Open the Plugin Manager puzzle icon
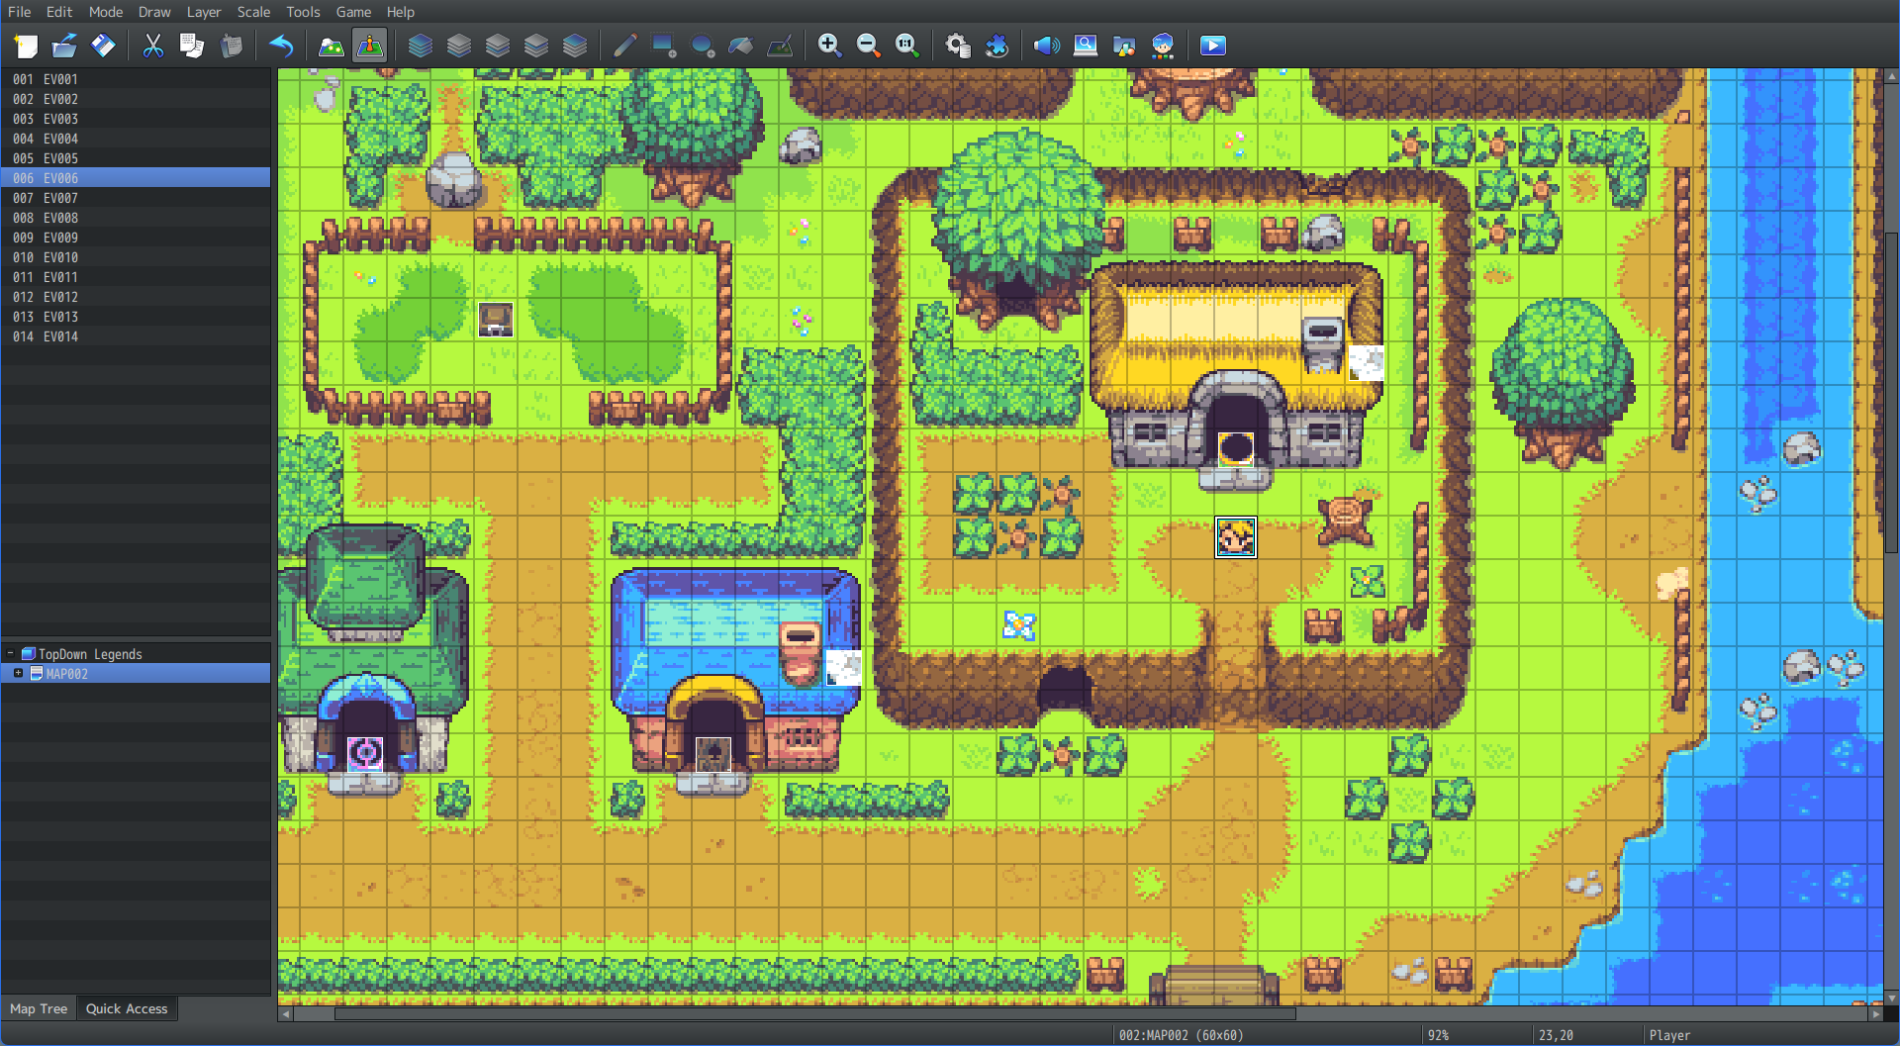The height and width of the screenshot is (1046, 1900). 997,45
